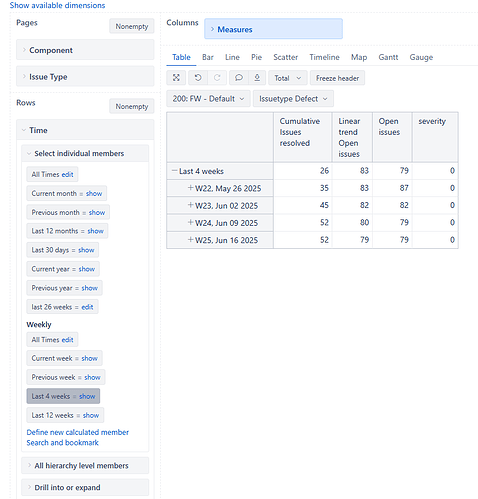Open the 200: FW - Default page dropdown
Screen dimensions: 478x499
tap(208, 99)
